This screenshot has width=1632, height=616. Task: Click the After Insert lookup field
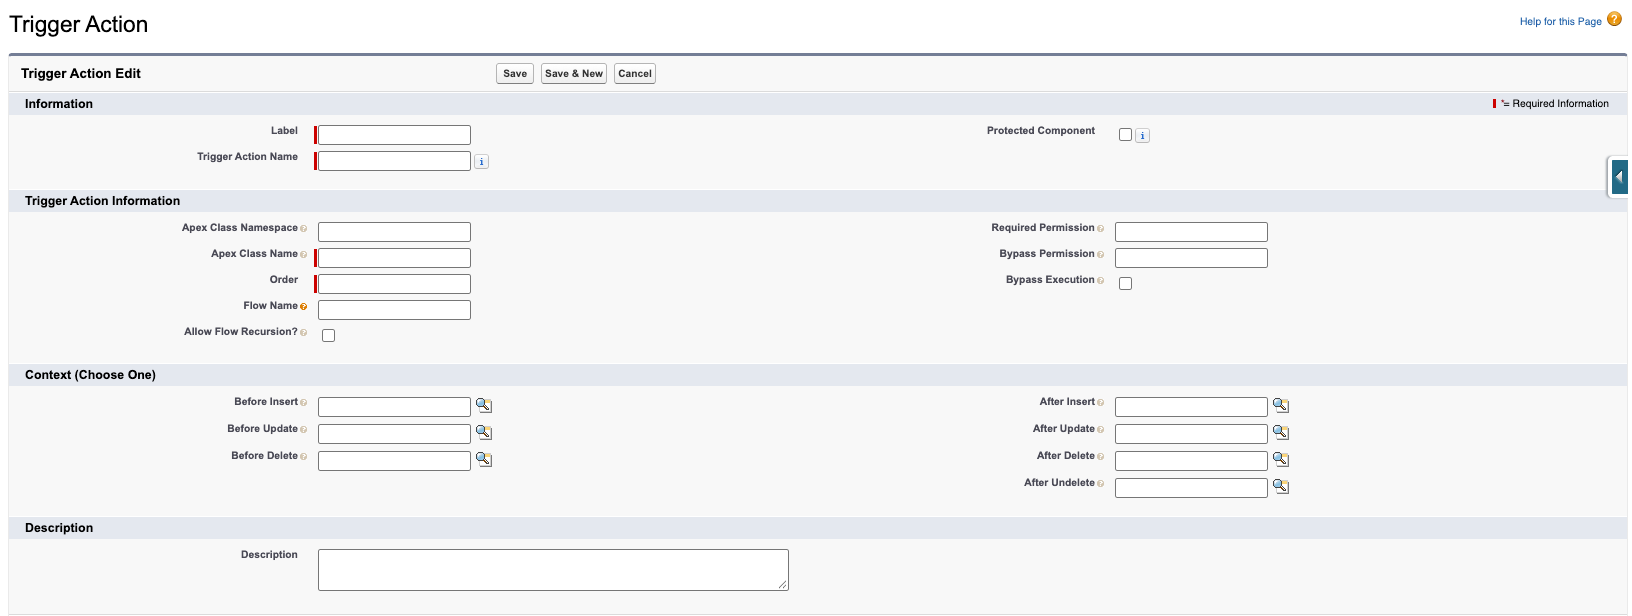point(1191,407)
